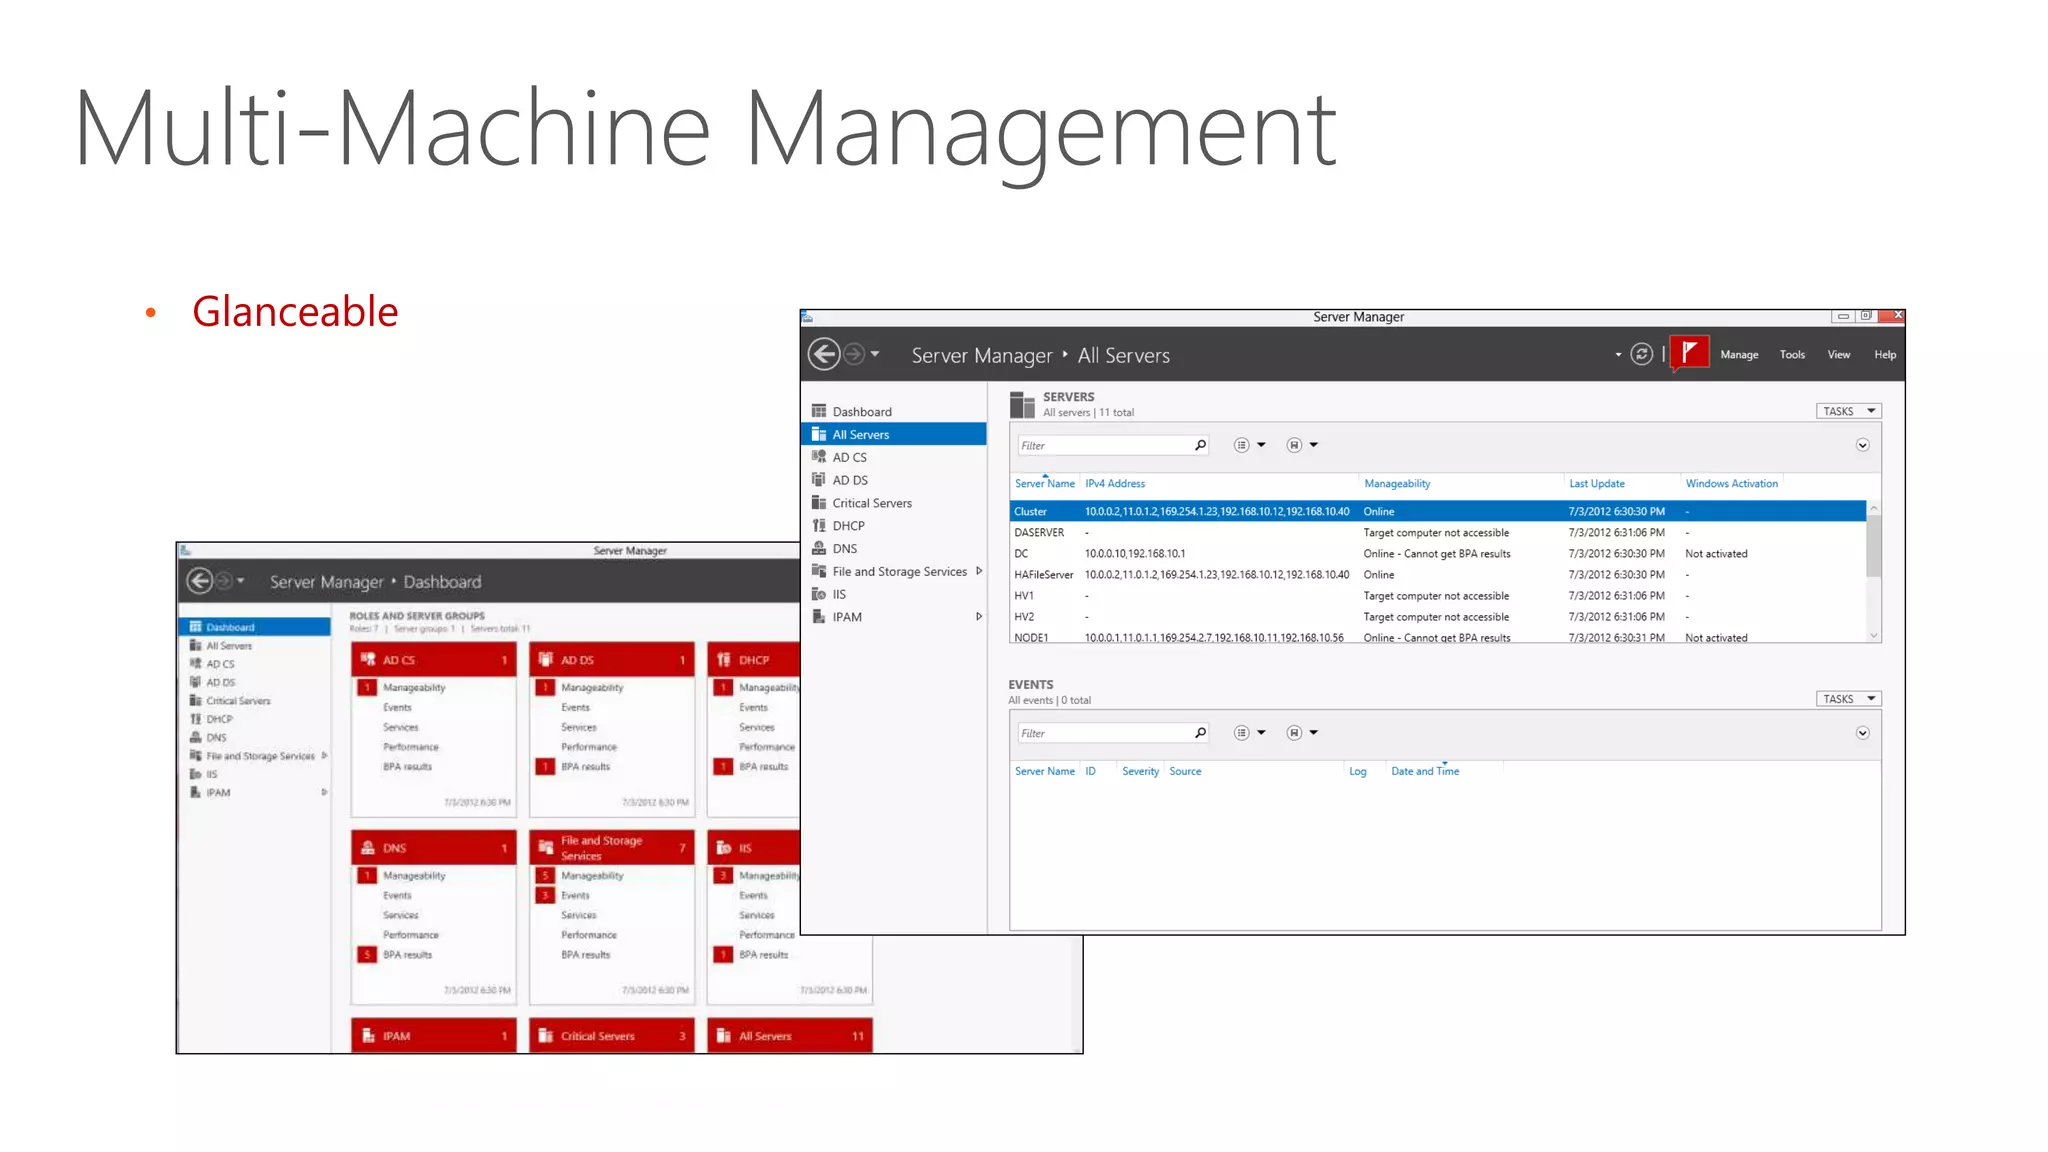Open the View menu
2048x1152 pixels.
[1838, 355]
